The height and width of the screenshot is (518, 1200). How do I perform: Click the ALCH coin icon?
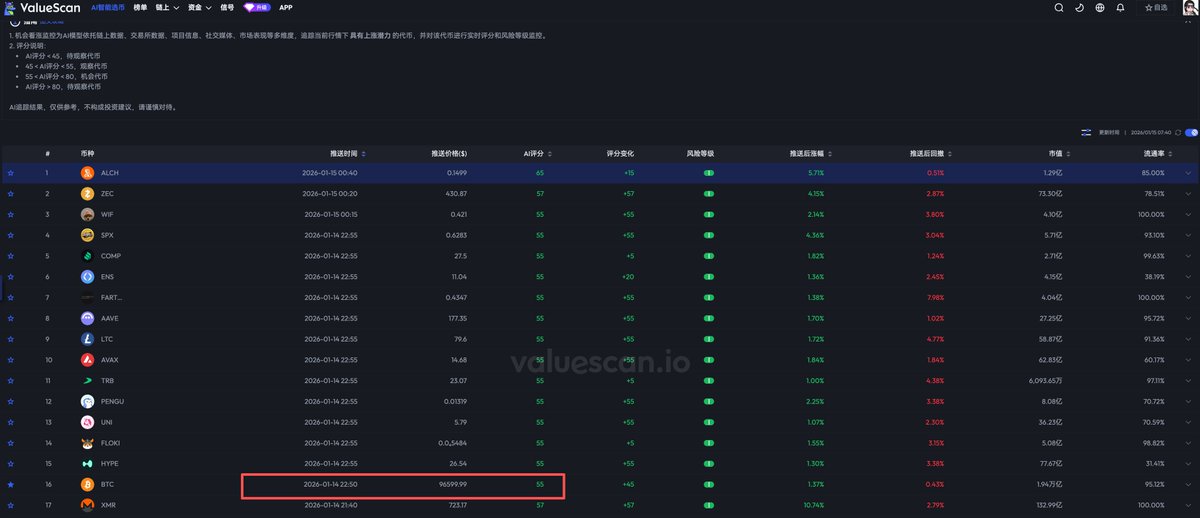coord(87,173)
